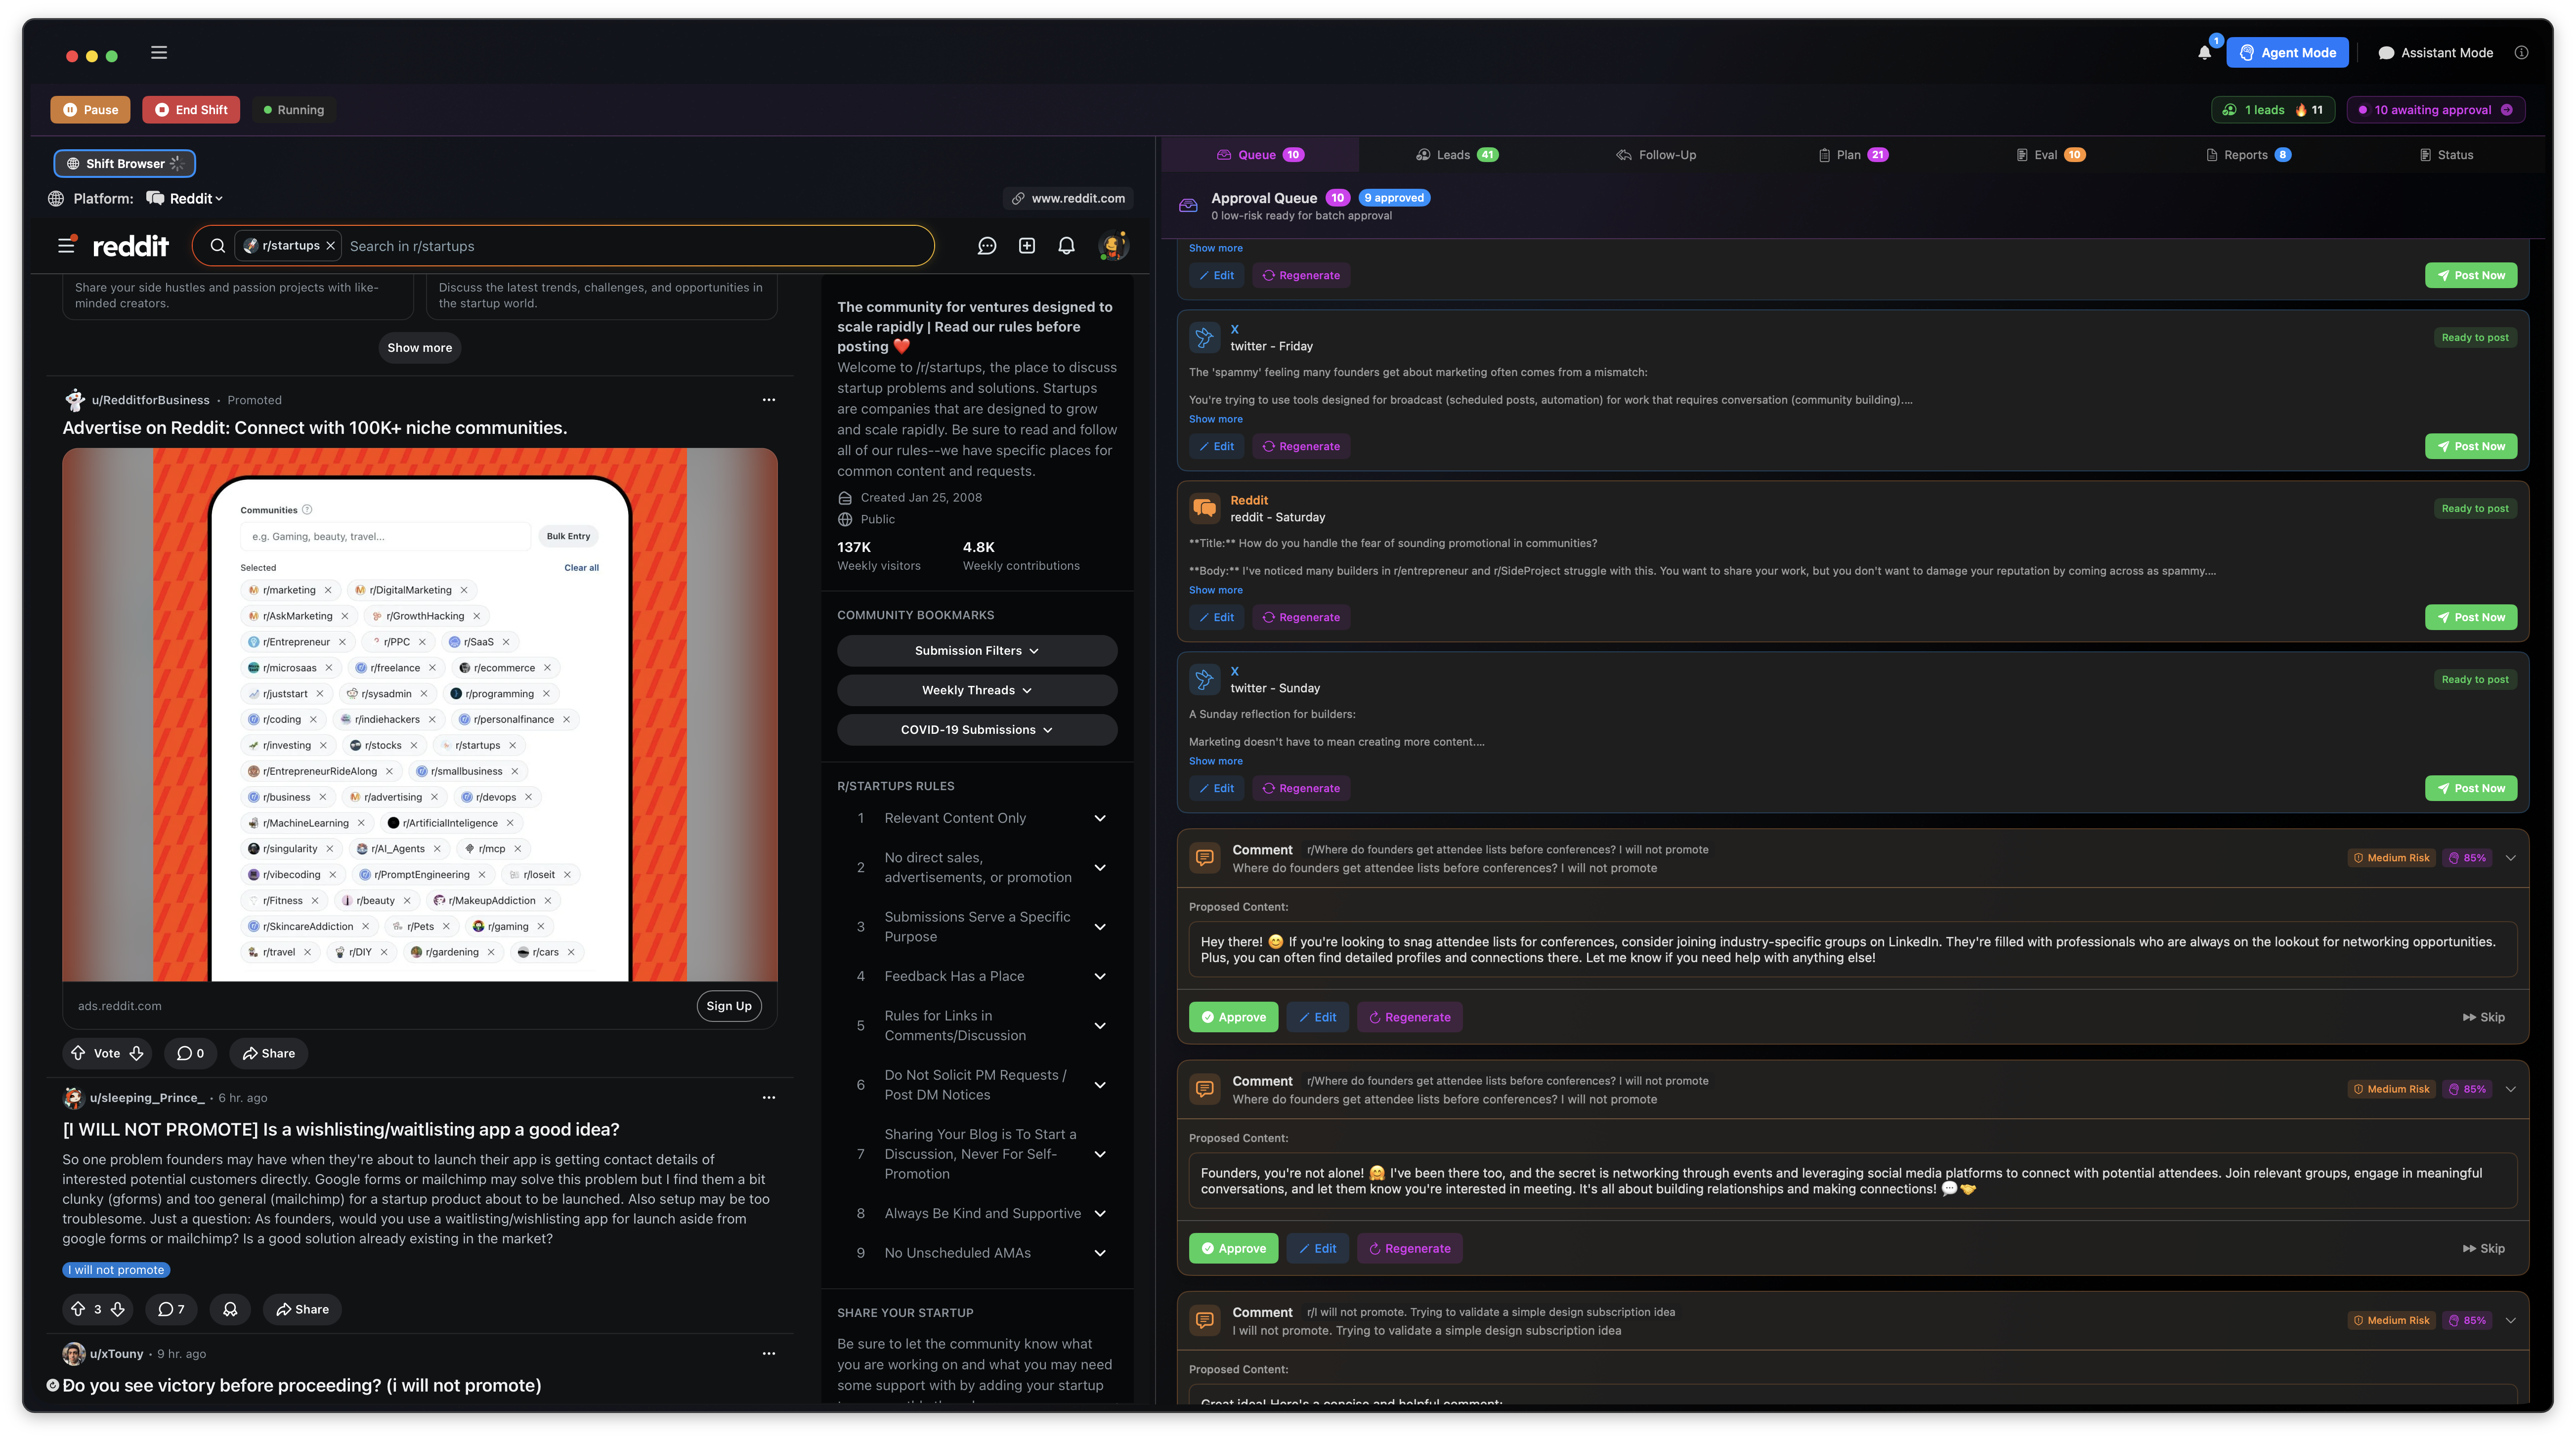2576x1439 pixels.
Task: Open 10 awaiting approval dropdown
Action: [x=2435, y=110]
